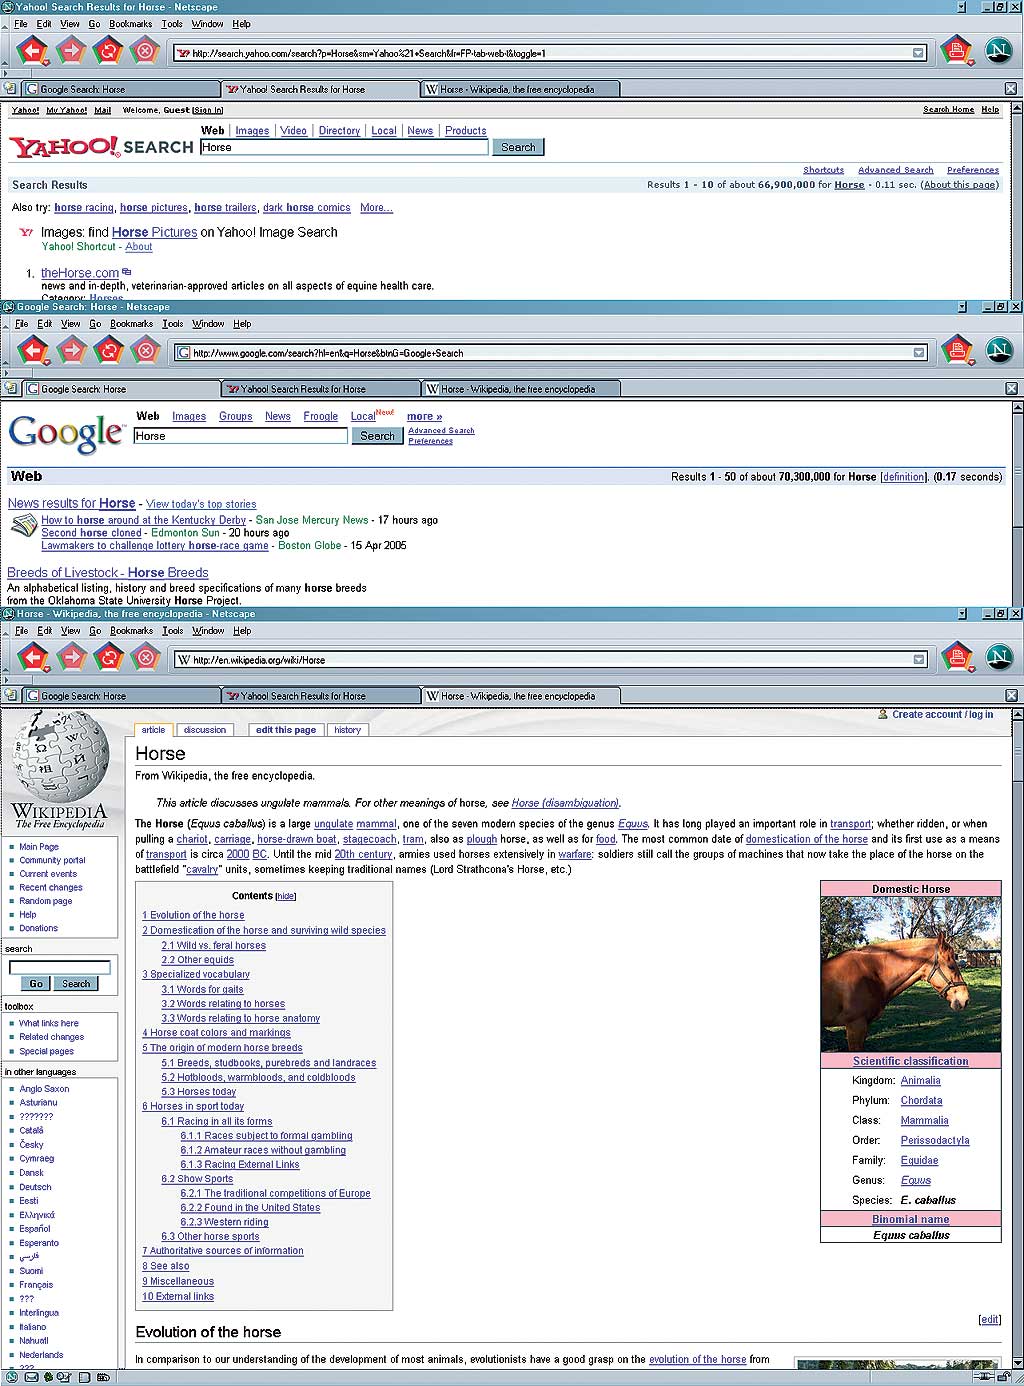Image resolution: width=1024 pixels, height=1386 pixels.
Task: Click Wikipedia sidebar Go button
Action: [36, 984]
